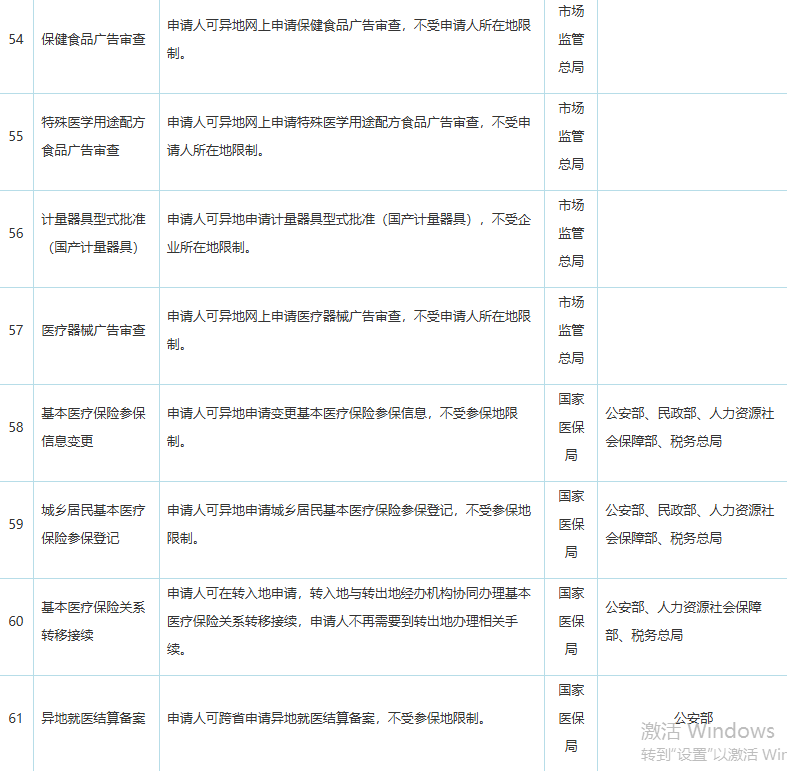
Task: Select description starting 申请人可在转入地申请
Action: click(x=349, y=621)
